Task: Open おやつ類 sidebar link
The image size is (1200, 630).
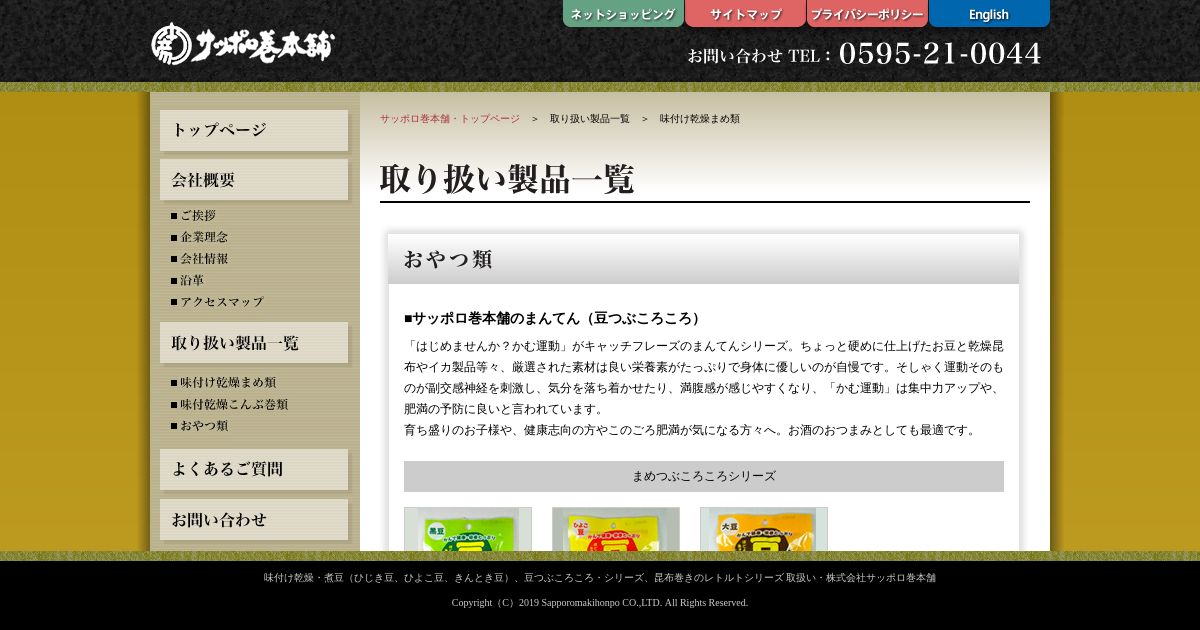Action: point(199,425)
